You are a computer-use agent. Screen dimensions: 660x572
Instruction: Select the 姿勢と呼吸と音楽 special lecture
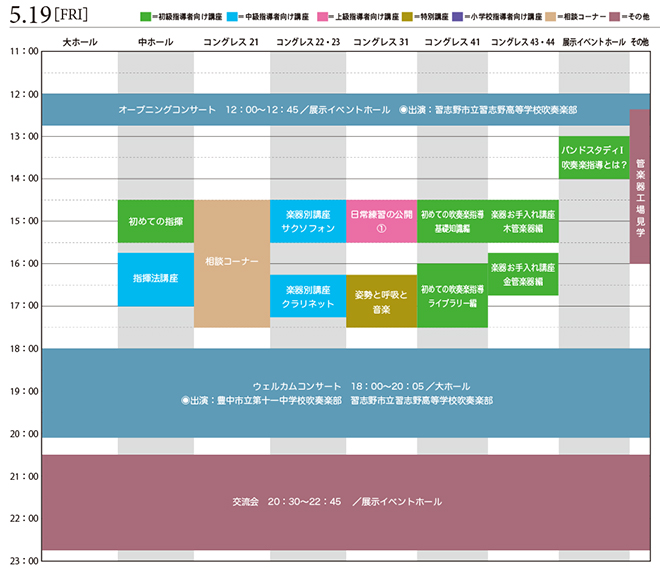(381, 301)
